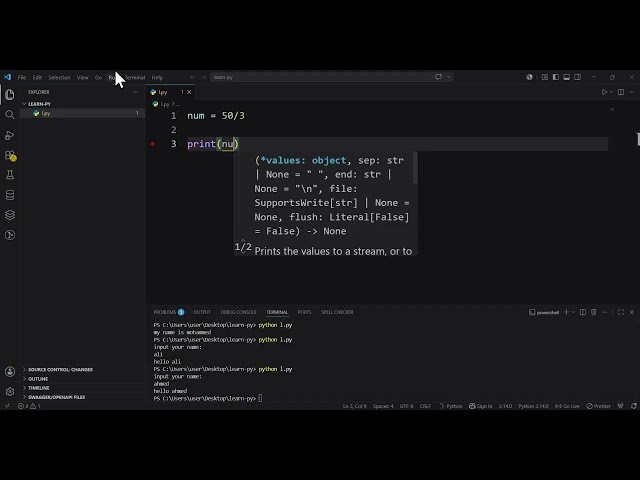Open the Customize Layout icon
This screenshot has height=480, width=640.
545,77
